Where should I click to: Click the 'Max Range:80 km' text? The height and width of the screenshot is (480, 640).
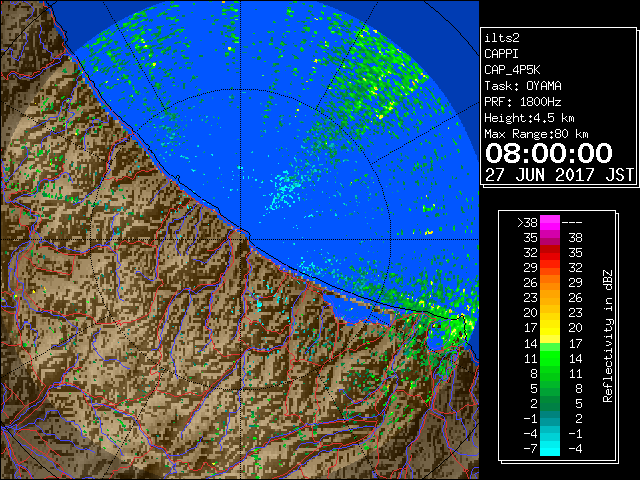click(536, 134)
